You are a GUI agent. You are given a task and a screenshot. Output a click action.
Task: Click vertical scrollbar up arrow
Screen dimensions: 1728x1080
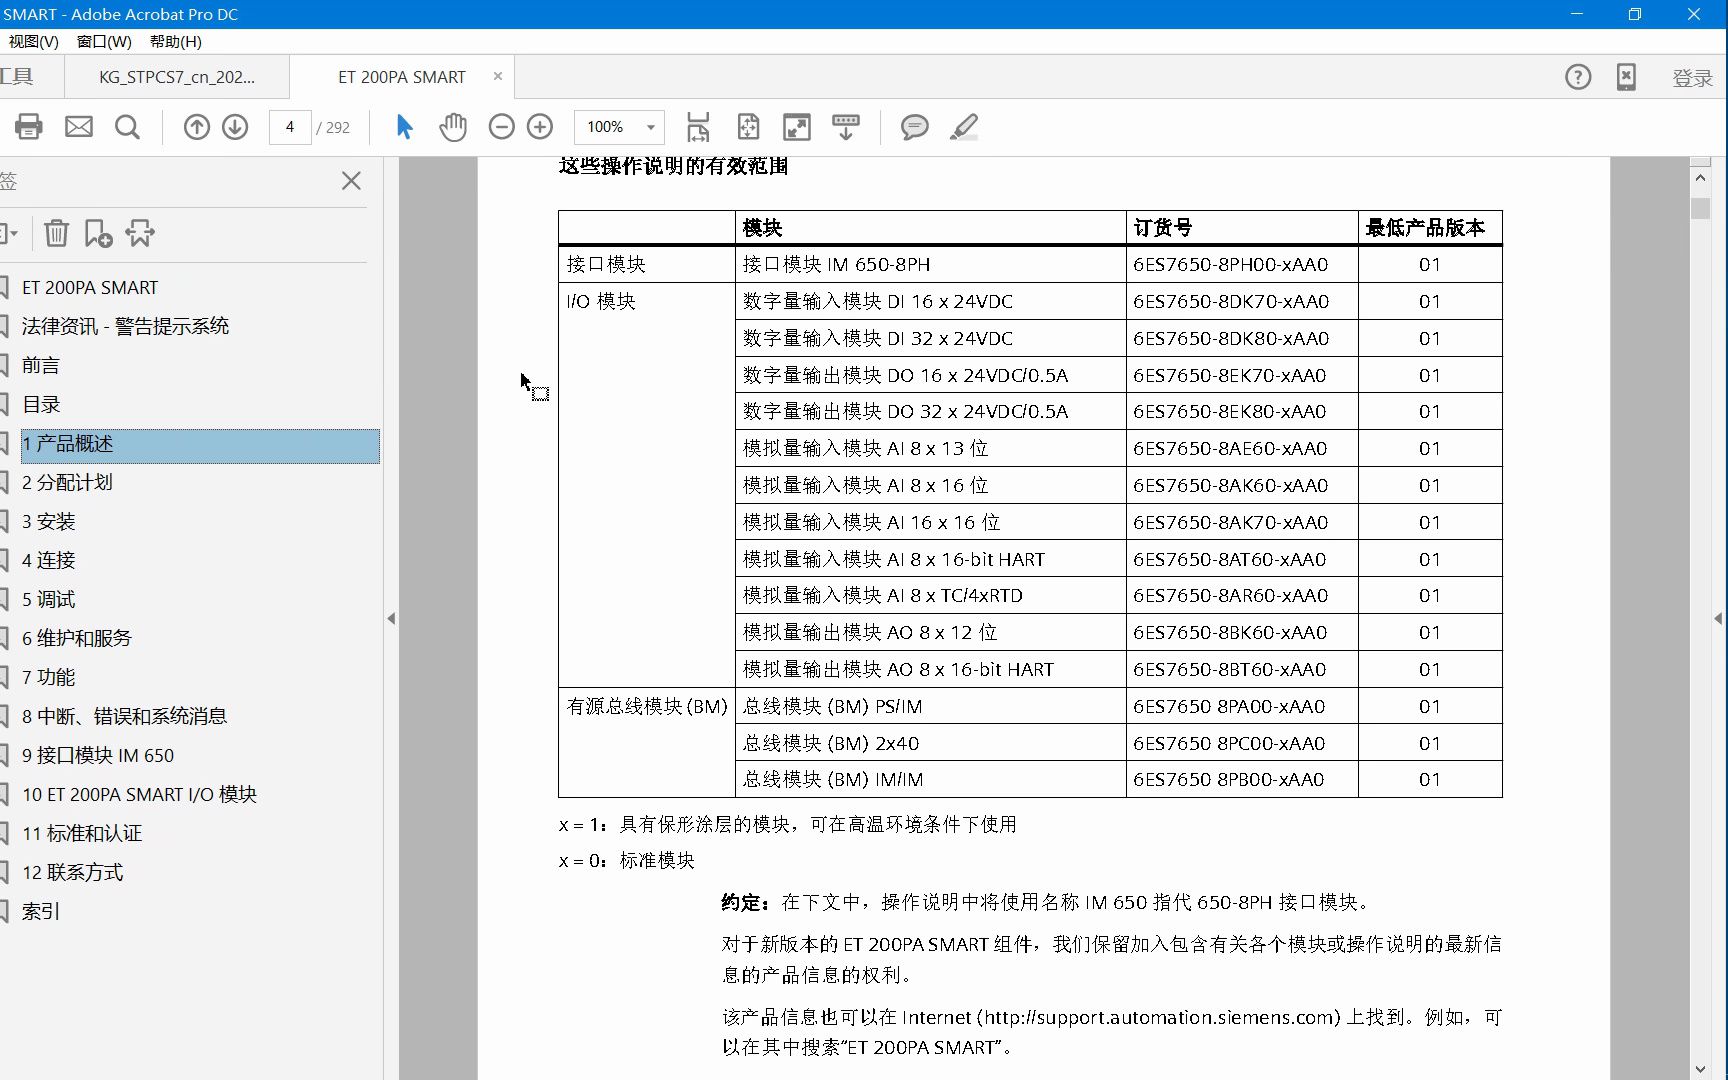click(1700, 178)
